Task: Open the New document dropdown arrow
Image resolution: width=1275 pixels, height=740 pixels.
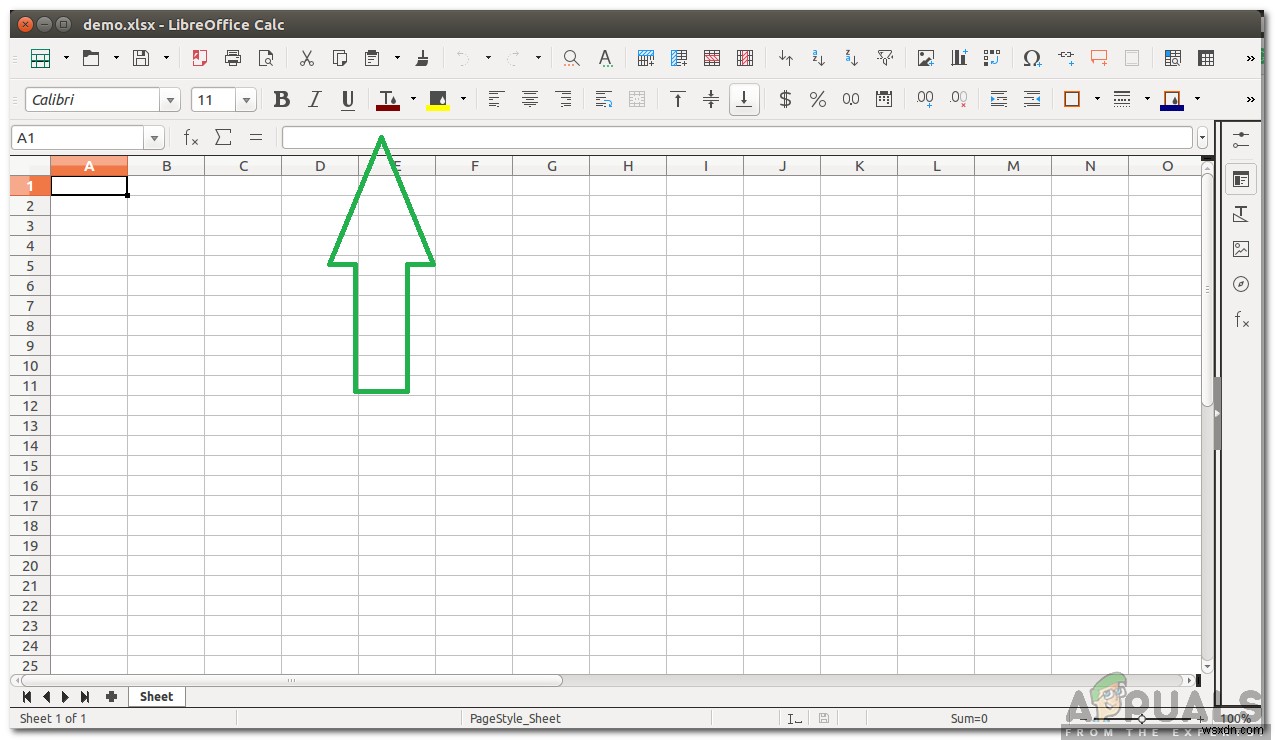Action: [66, 58]
